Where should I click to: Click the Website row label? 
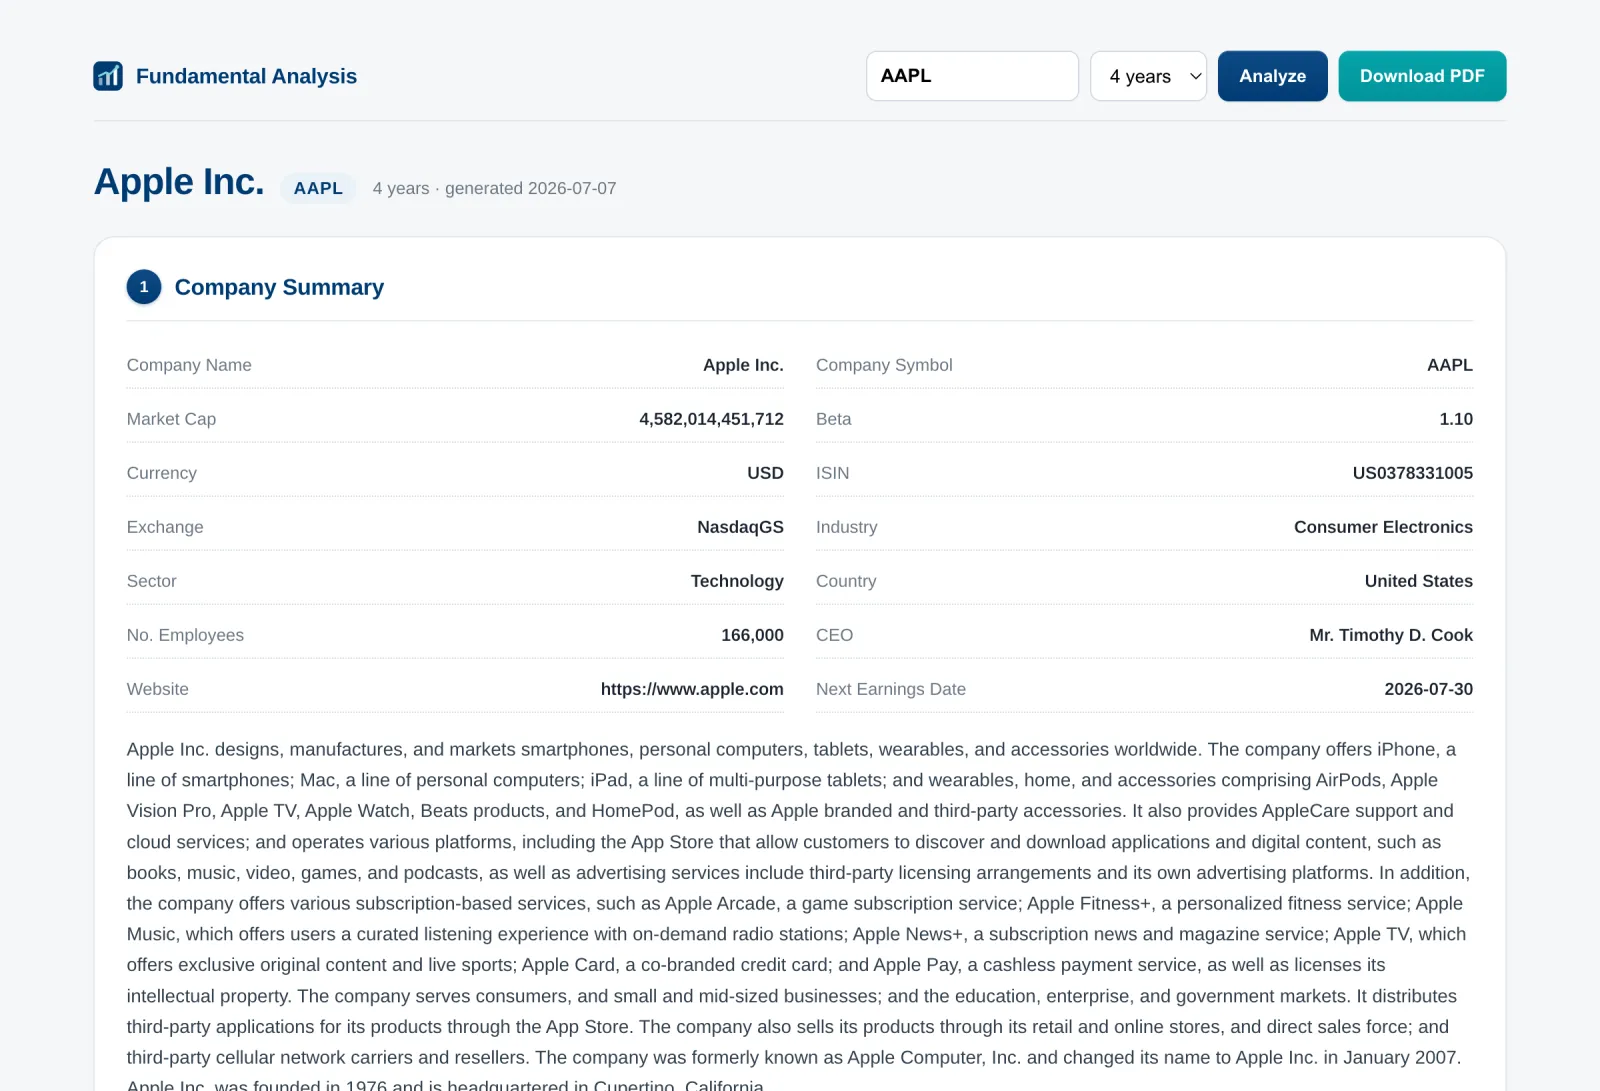pos(157,689)
